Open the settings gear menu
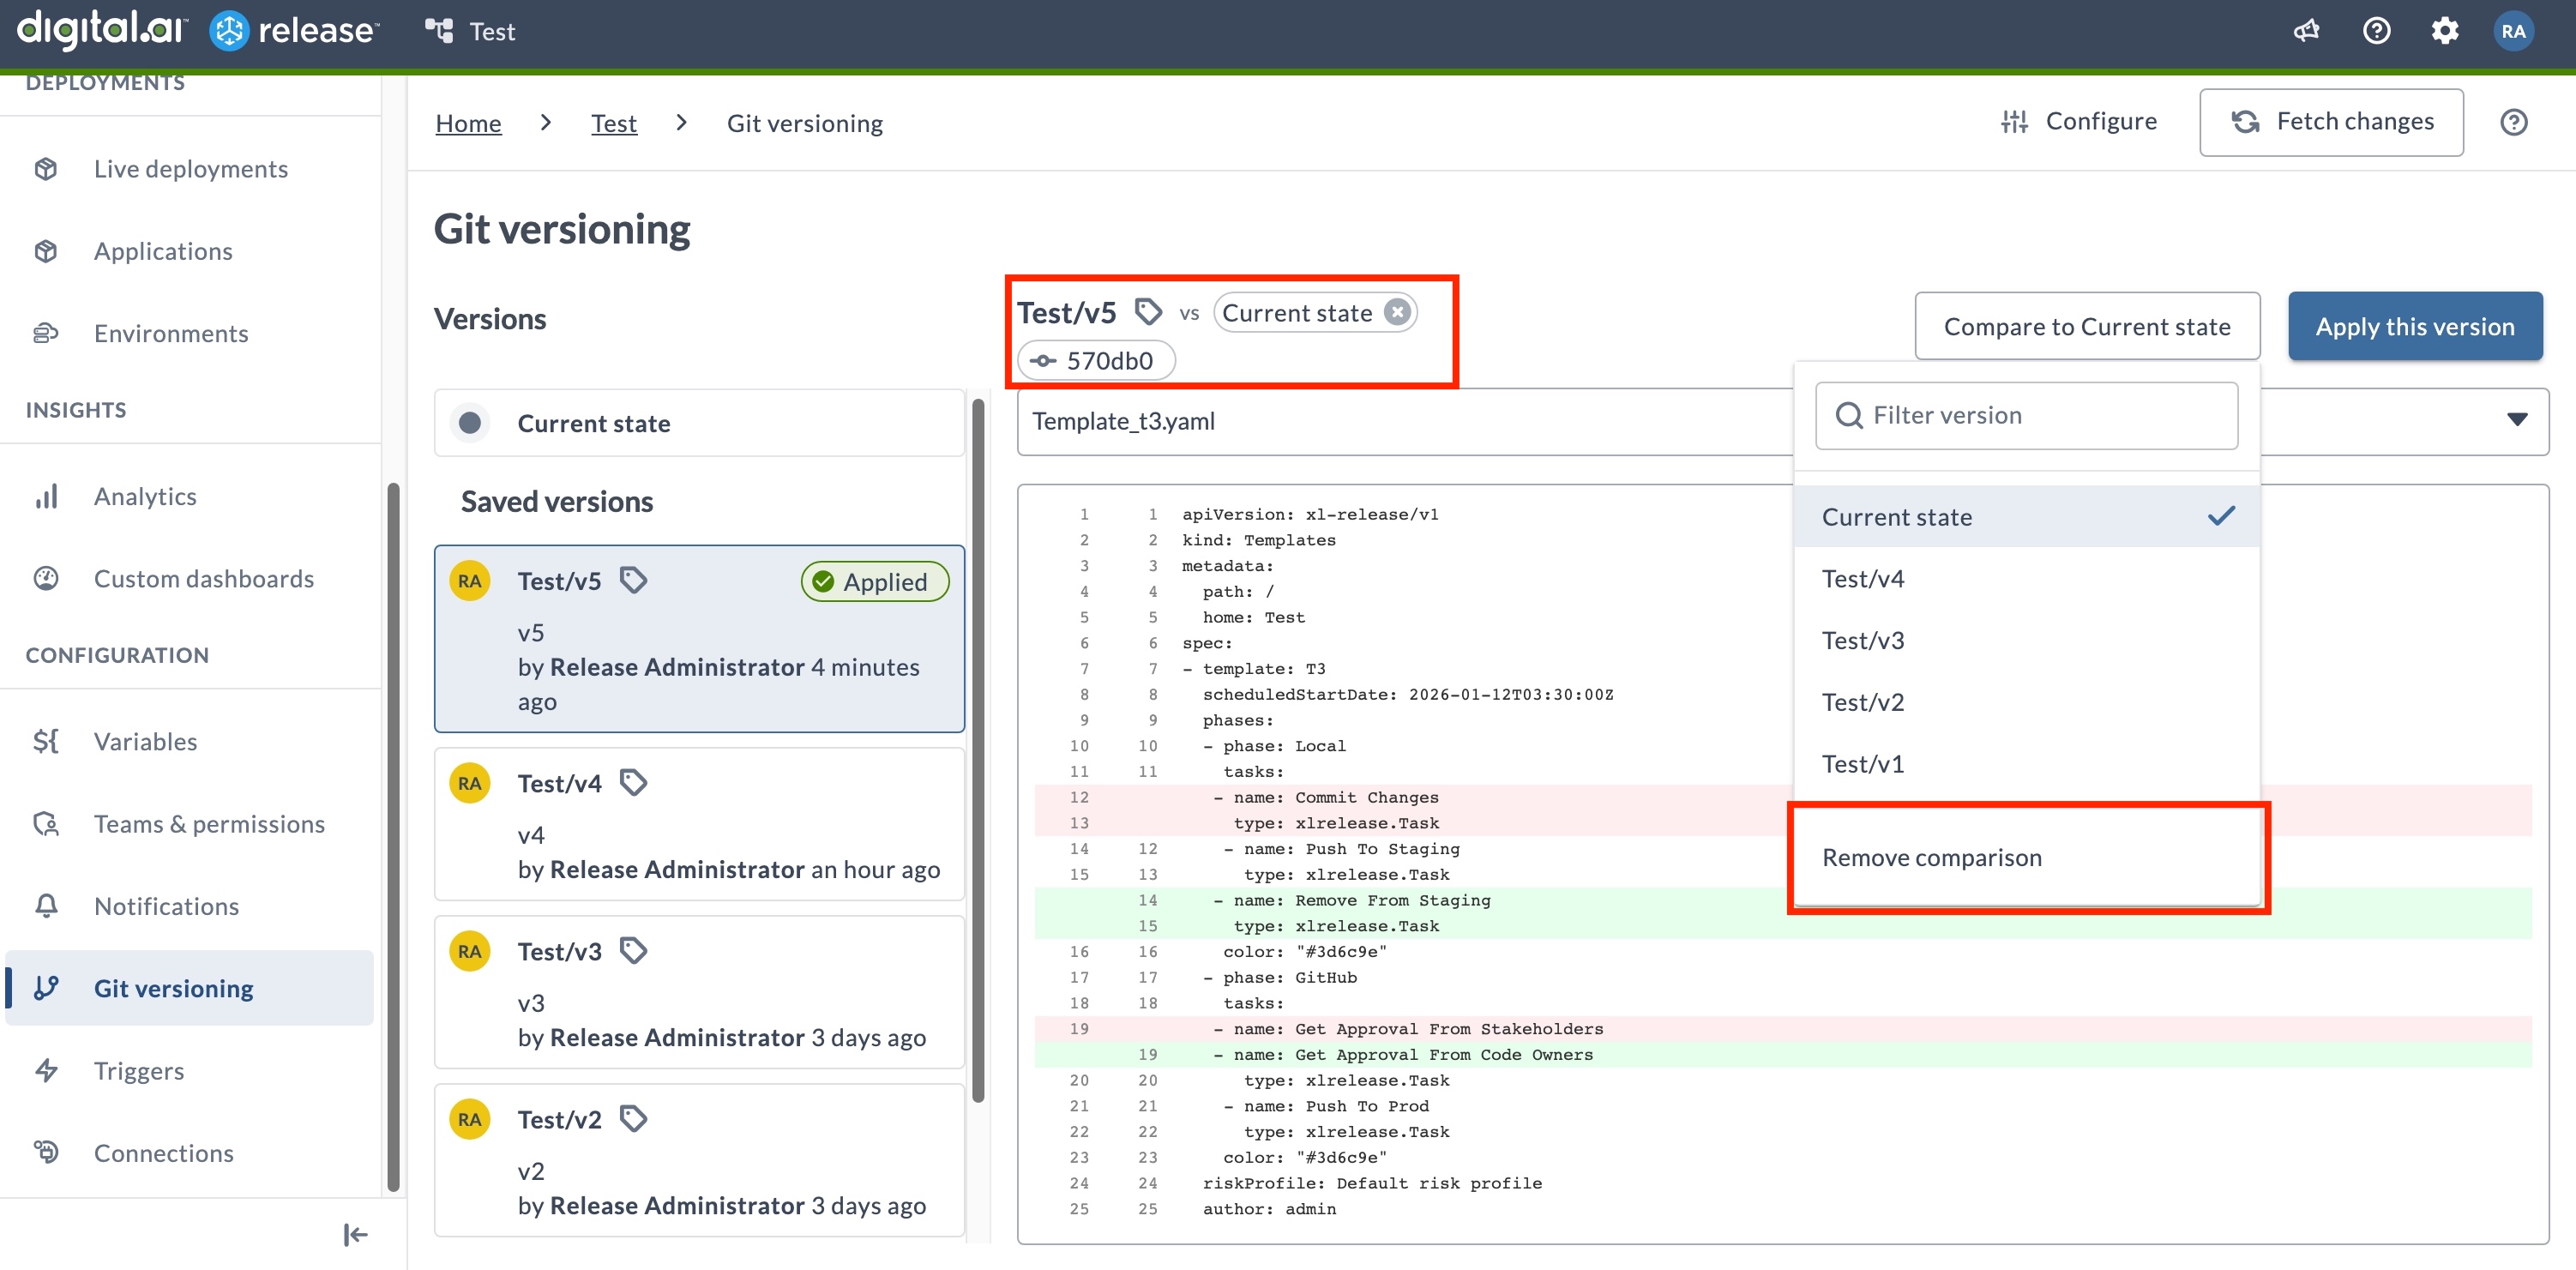The height and width of the screenshot is (1270, 2576). (2444, 31)
